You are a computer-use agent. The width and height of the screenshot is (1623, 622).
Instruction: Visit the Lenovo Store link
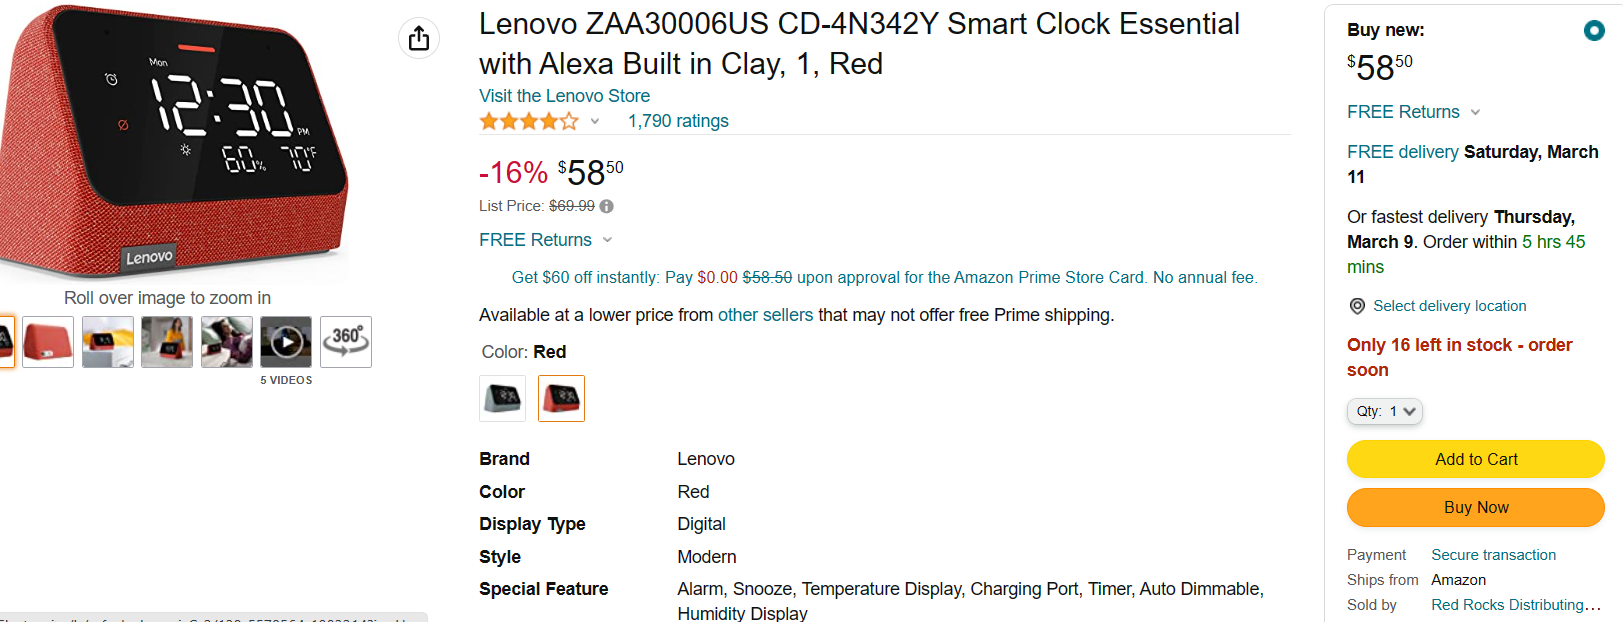[x=564, y=96]
